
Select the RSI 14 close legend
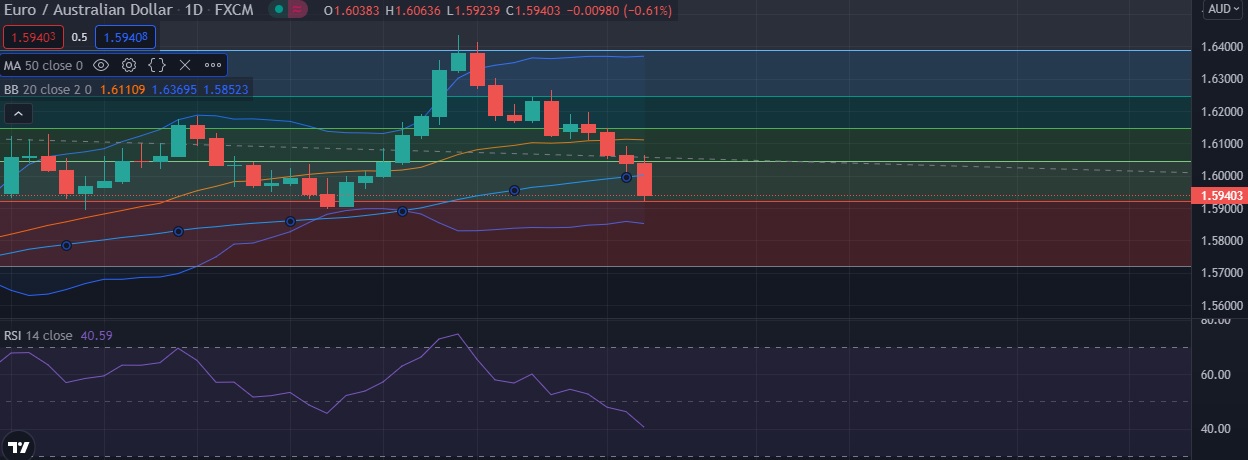(x=38, y=335)
